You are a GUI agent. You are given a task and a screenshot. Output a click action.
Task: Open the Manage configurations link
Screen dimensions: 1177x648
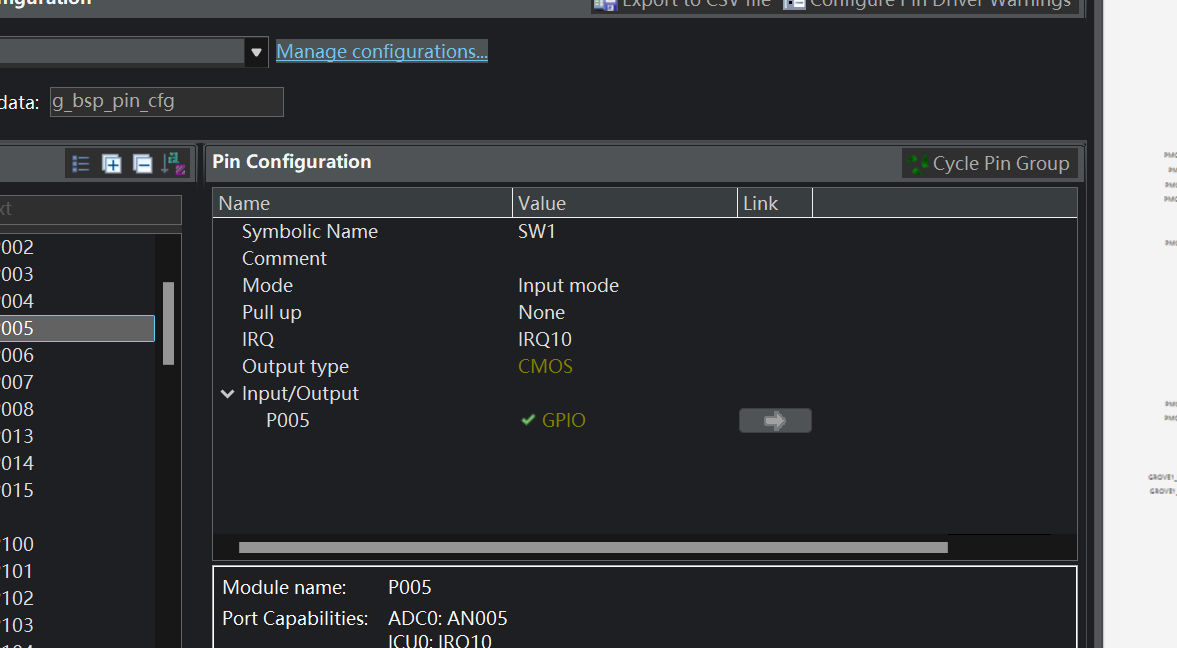[381, 51]
